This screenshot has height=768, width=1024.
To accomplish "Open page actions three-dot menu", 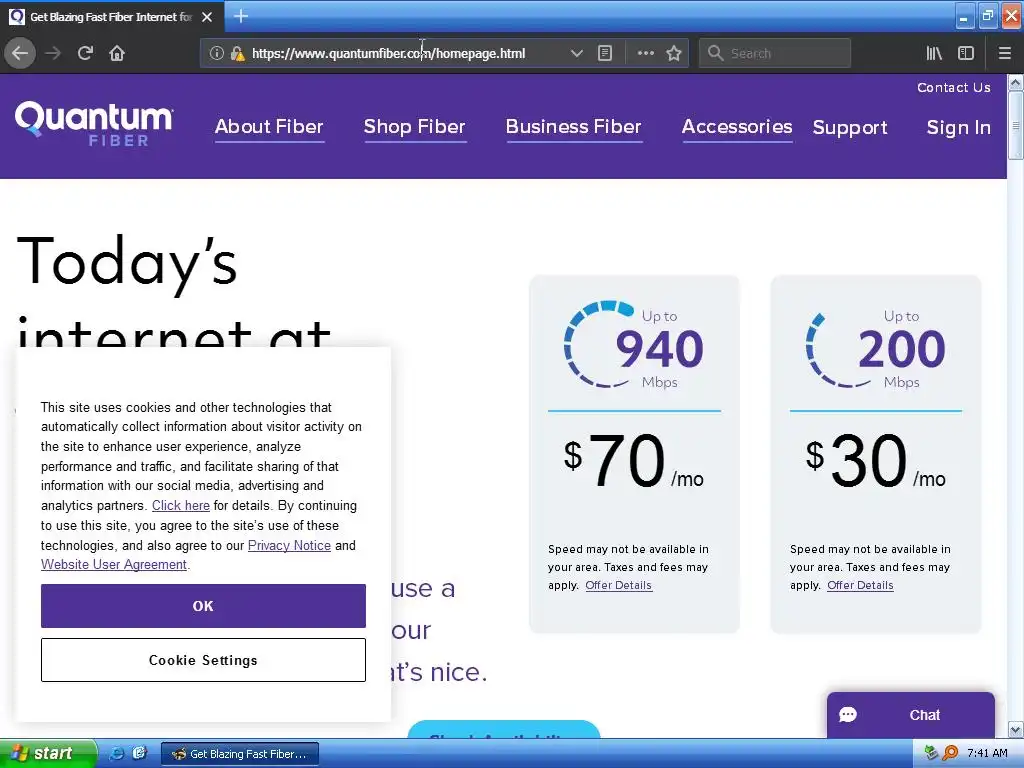I will coord(645,53).
